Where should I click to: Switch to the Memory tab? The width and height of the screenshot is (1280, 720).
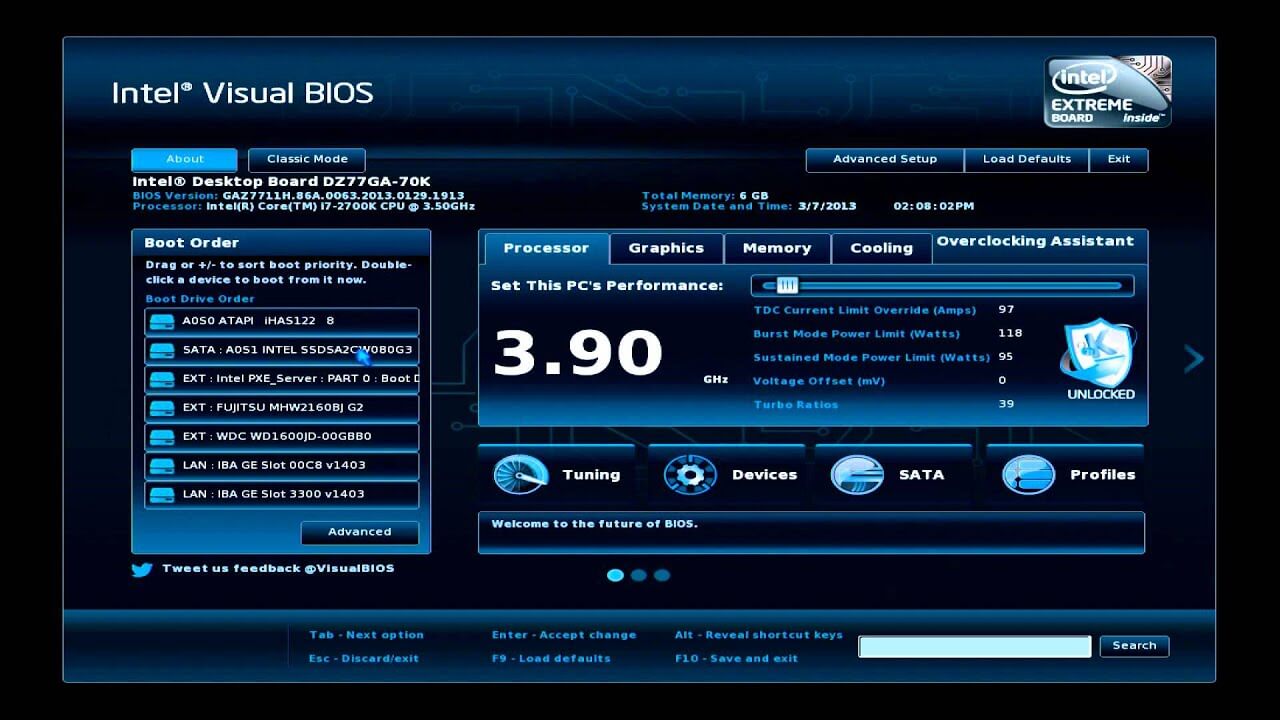(x=777, y=248)
